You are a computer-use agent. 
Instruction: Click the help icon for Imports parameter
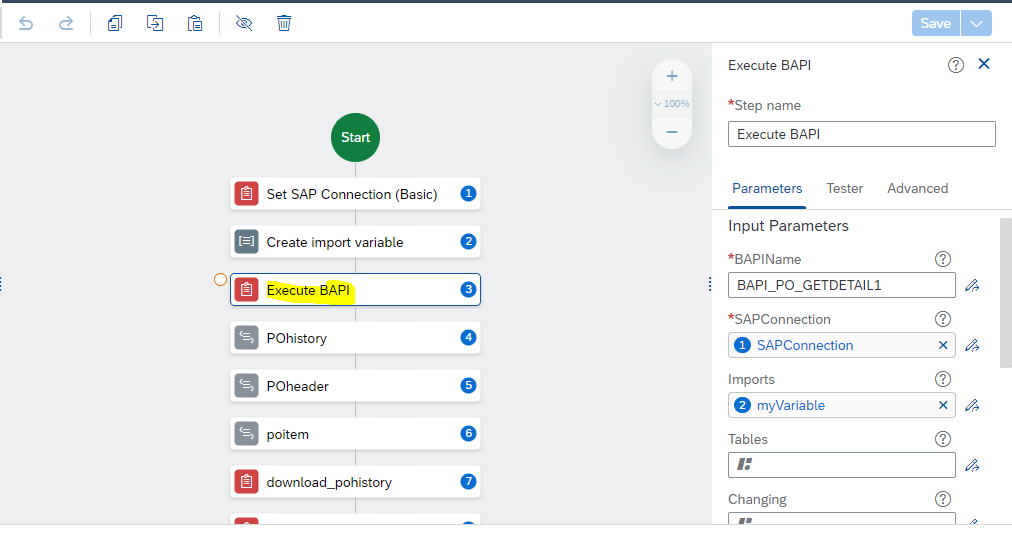click(x=943, y=379)
